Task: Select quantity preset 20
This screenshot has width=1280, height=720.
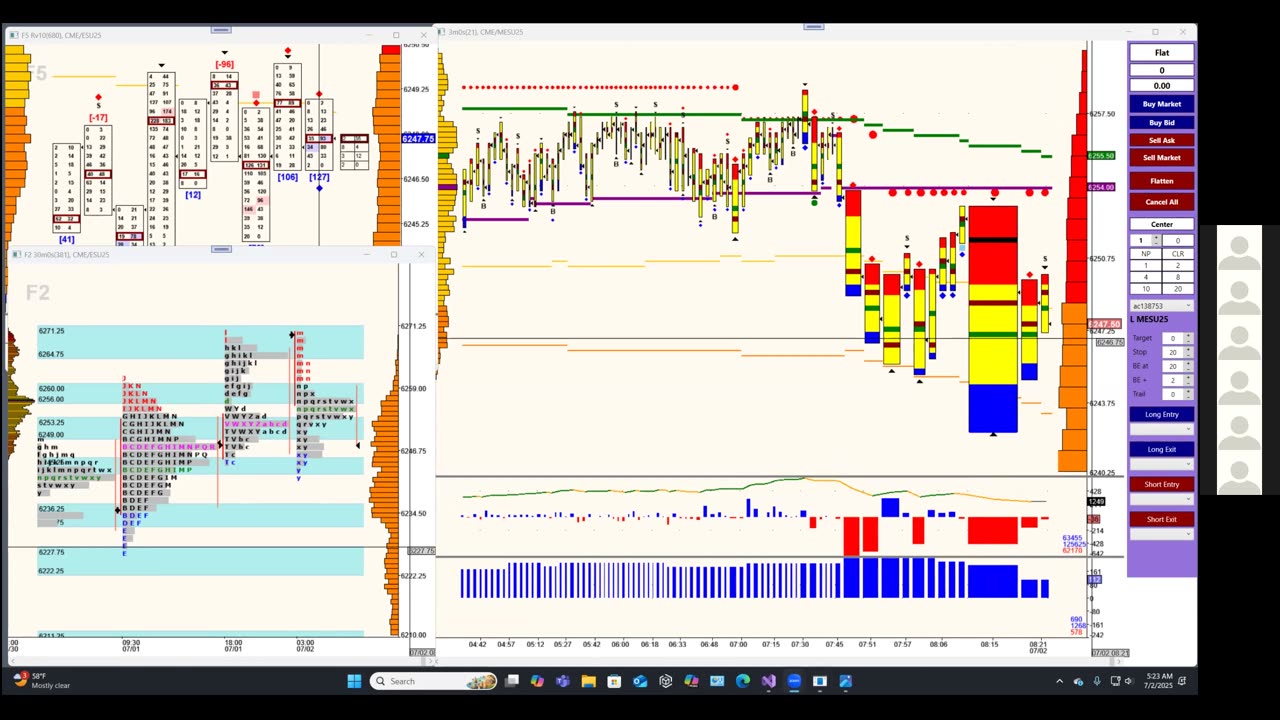Action: click(x=1178, y=289)
